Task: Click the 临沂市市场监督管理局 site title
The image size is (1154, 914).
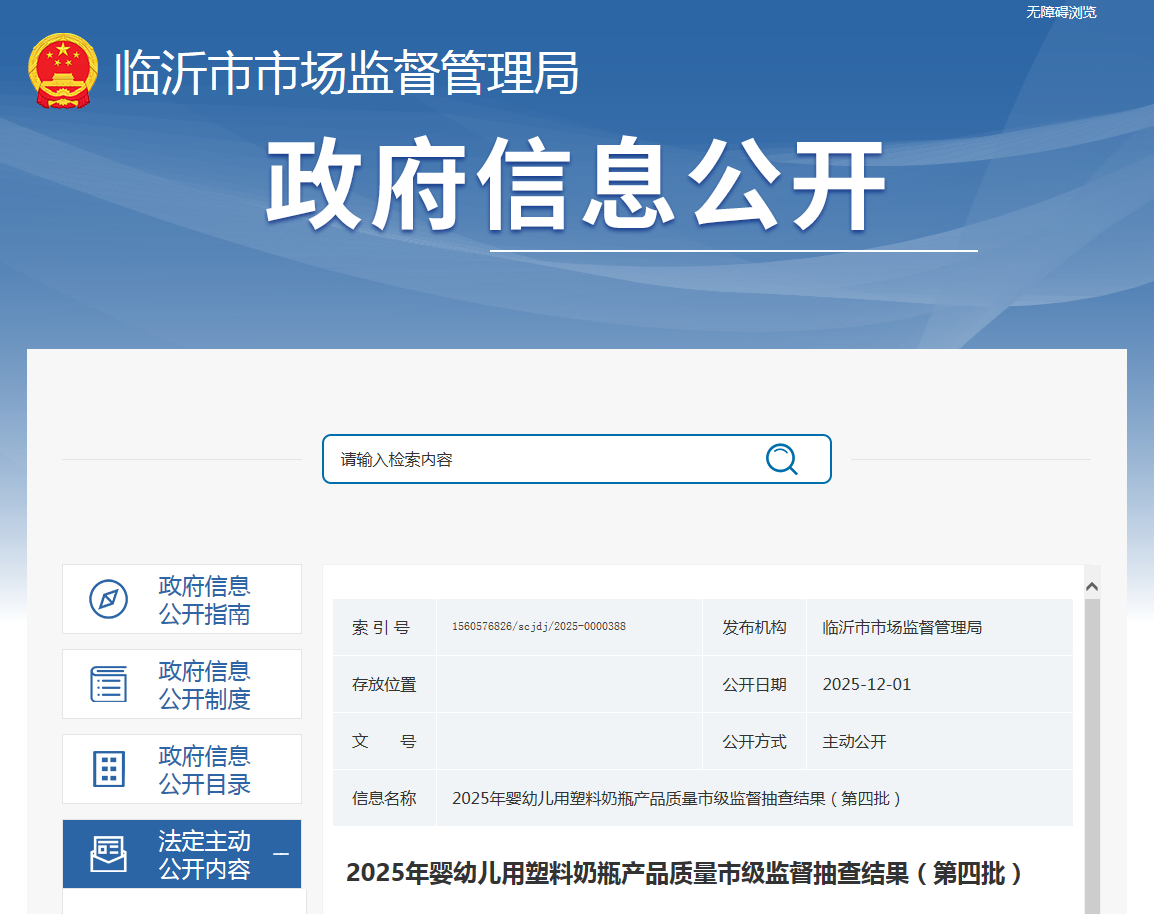Action: click(347, 73)
